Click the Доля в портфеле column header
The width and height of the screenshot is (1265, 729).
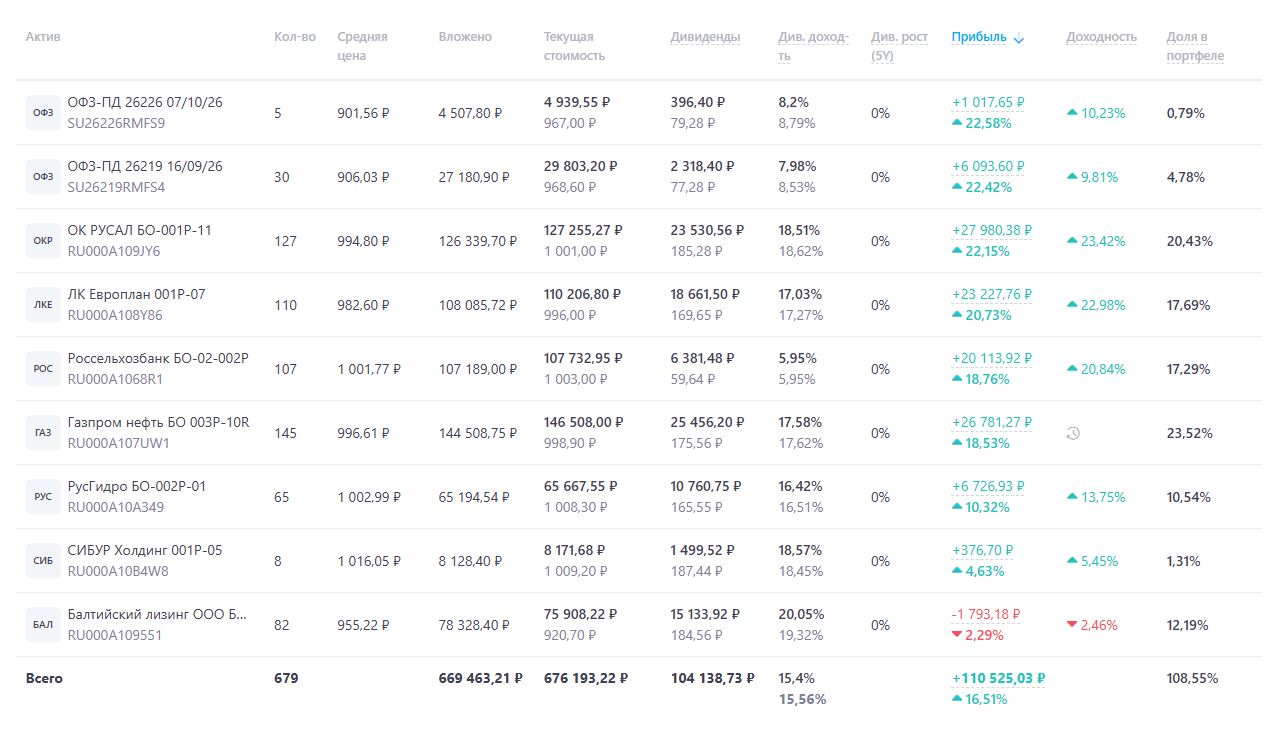(x=1194, y=46)
